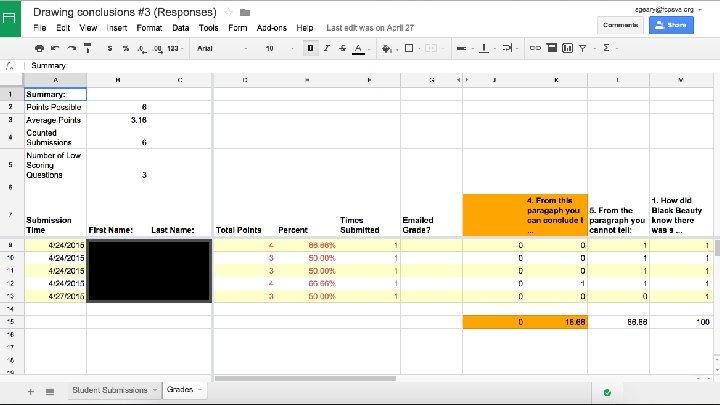Toggle strikethrough formatting
The width and height of the screenshot is (720, 405).
coord(343,48)
